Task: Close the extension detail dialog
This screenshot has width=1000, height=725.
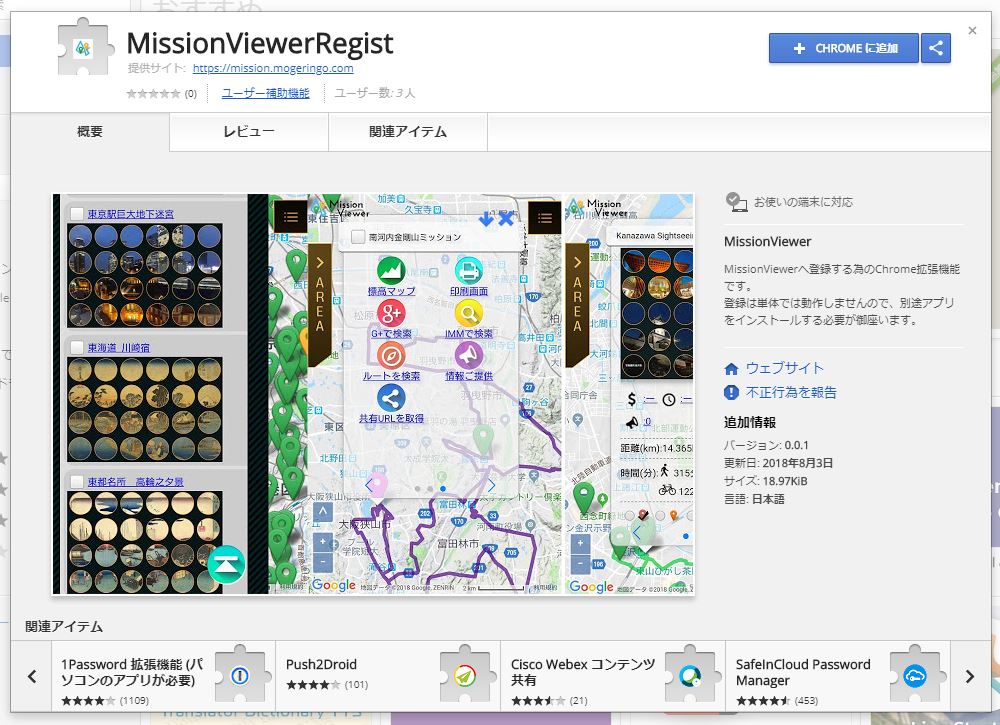Action: click(x=972, y=31)
